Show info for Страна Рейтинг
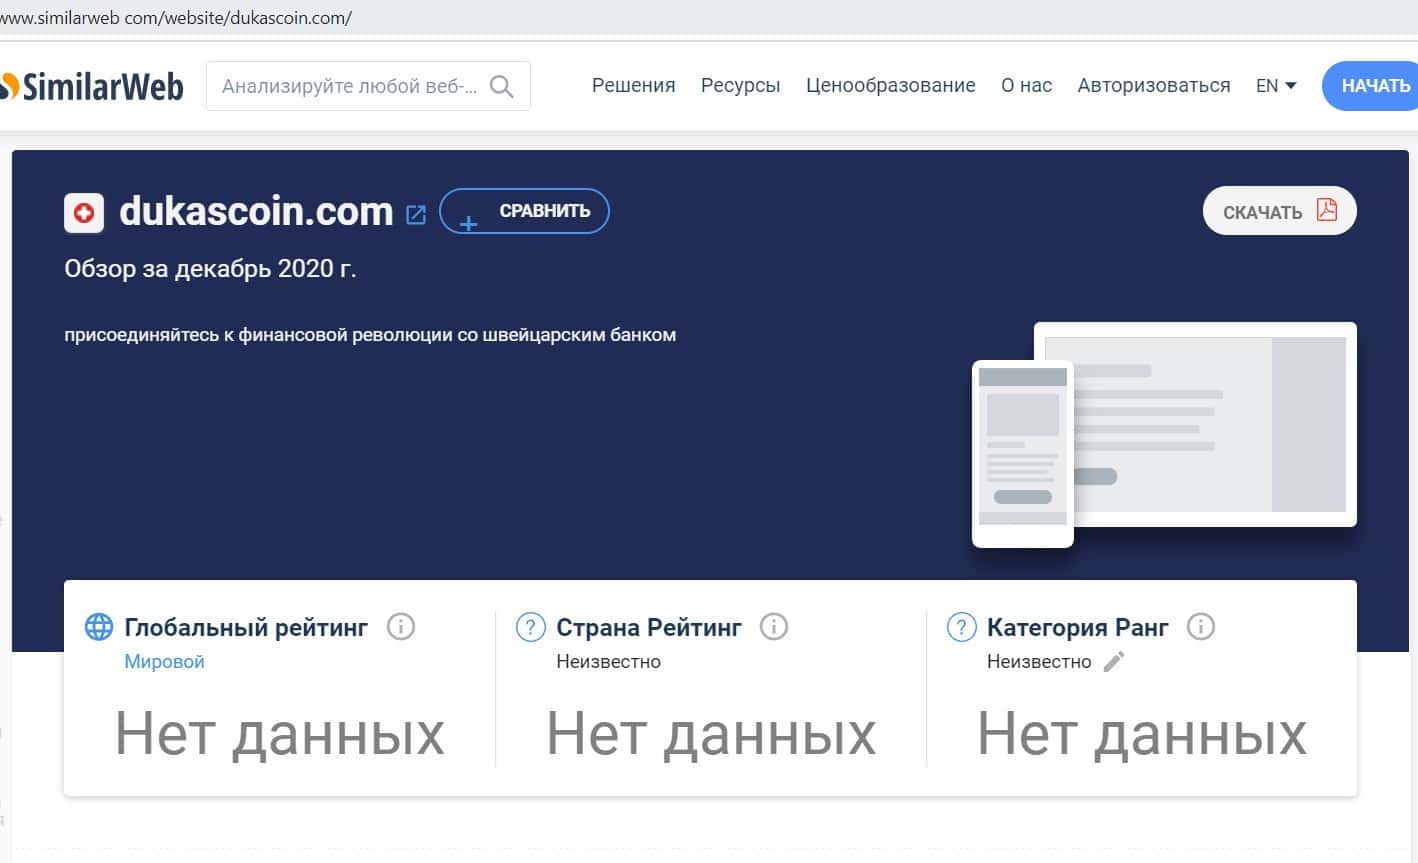This screenshot has height=863, width=1418. click(x=774, y=627)
